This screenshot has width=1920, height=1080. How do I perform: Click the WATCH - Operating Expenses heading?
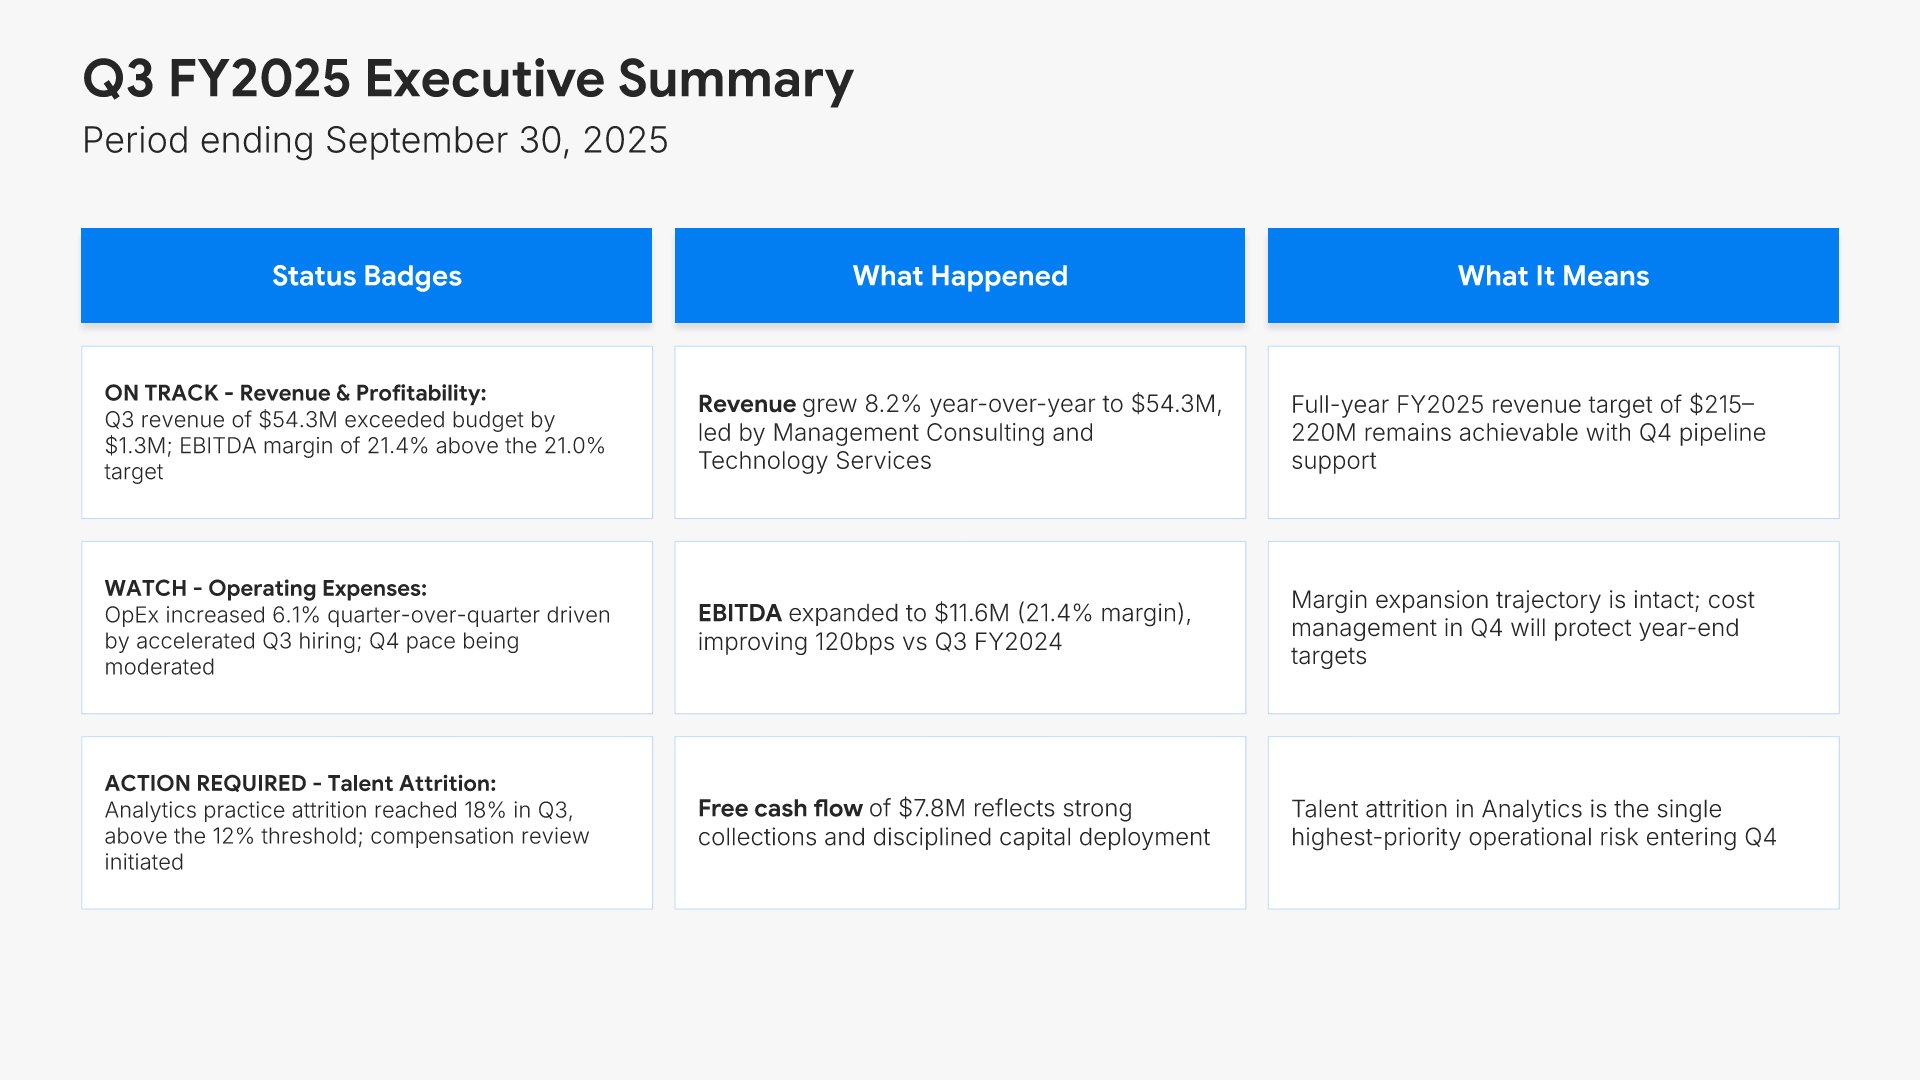point(265,588)
